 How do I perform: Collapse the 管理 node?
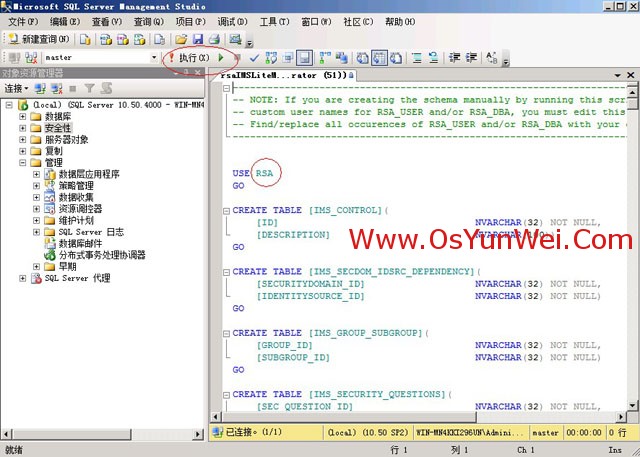(22, 162)
